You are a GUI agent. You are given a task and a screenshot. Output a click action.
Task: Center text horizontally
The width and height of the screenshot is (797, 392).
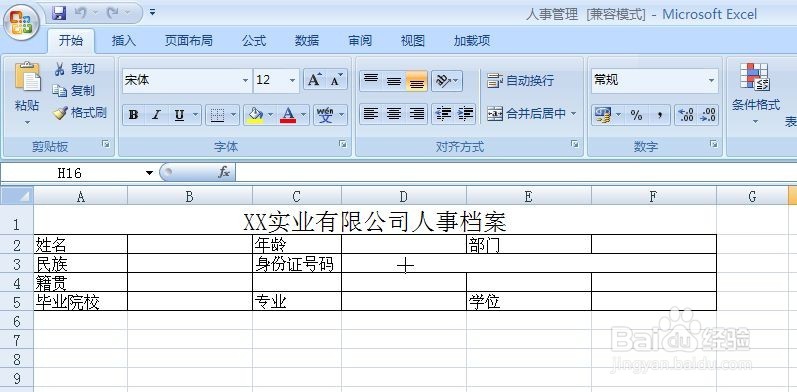393,114
